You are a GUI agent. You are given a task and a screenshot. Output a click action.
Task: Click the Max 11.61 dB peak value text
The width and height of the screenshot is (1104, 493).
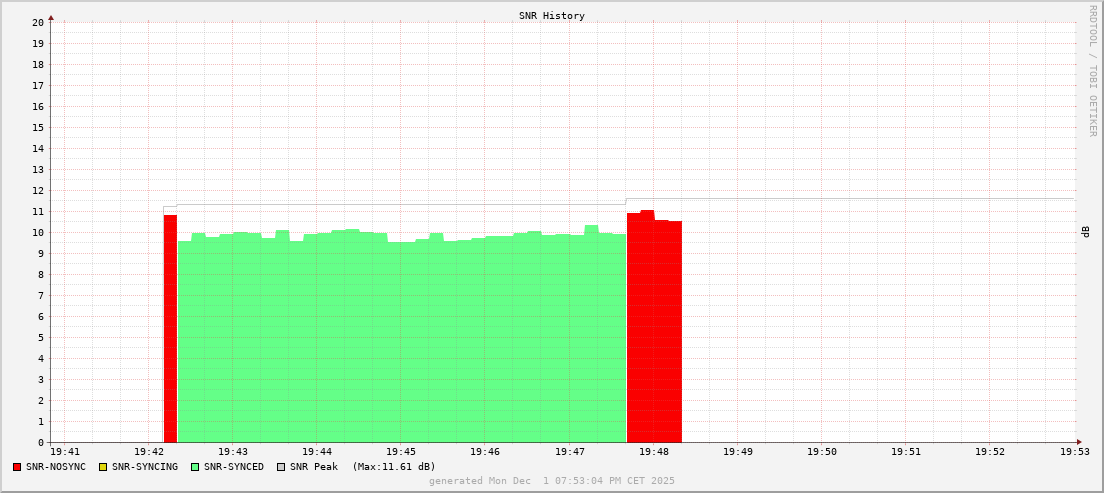point(394,467)
